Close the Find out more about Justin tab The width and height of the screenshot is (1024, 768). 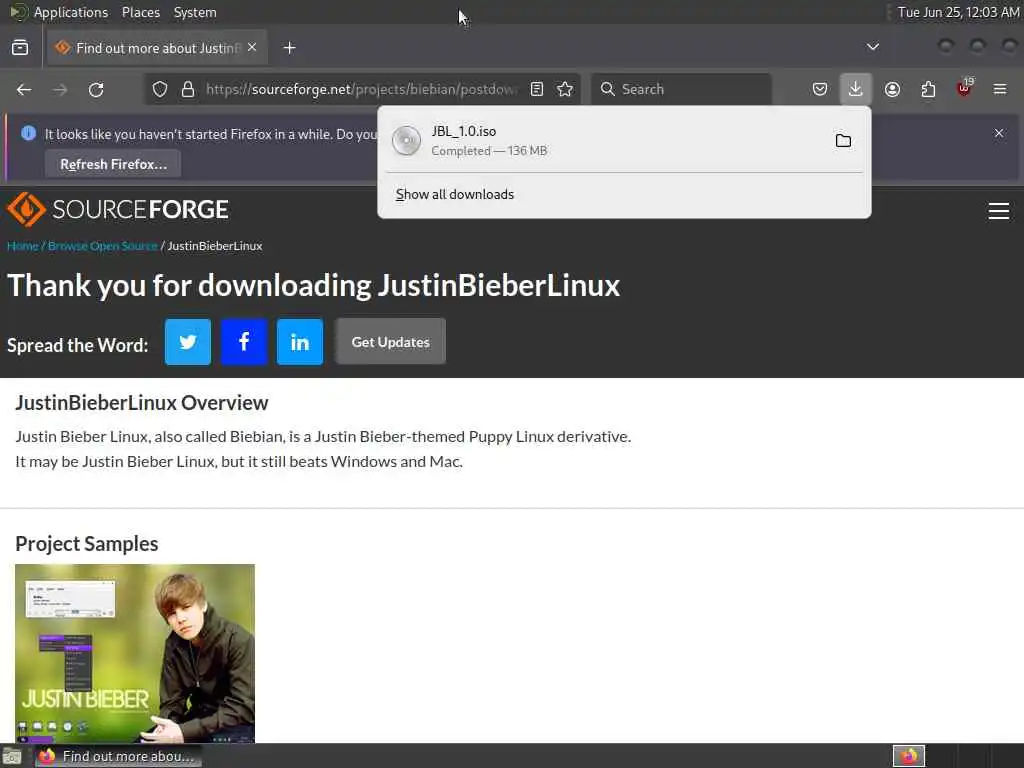point(252,48)
